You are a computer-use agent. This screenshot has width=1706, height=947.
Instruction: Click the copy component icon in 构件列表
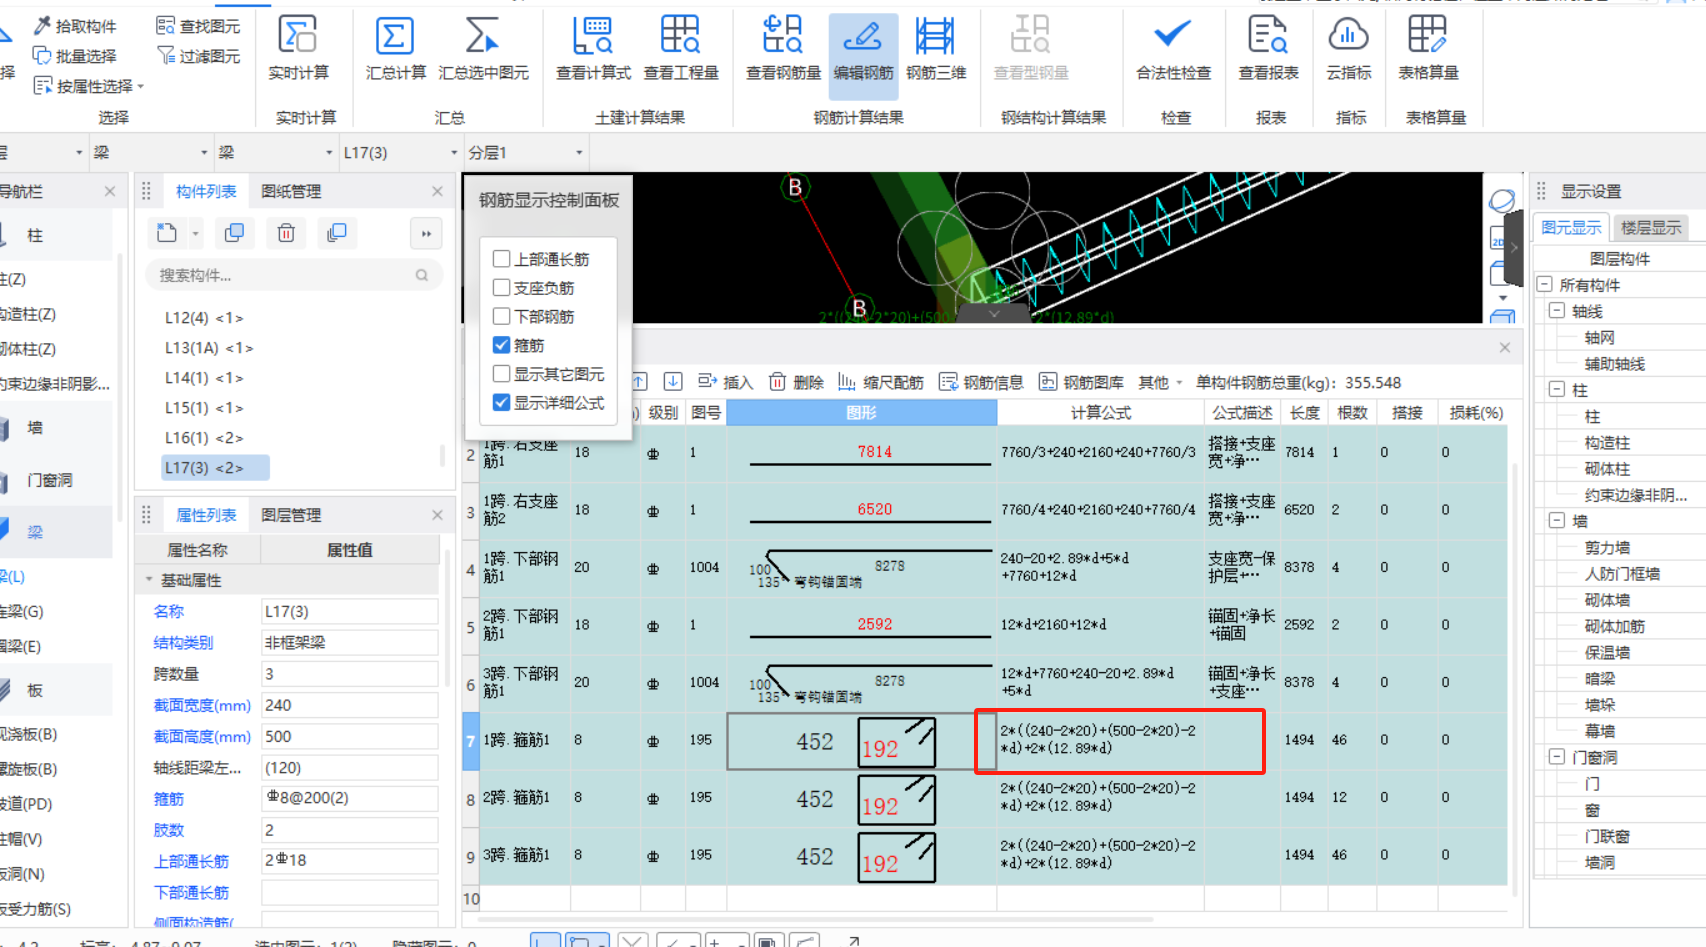tap(235, 233)
